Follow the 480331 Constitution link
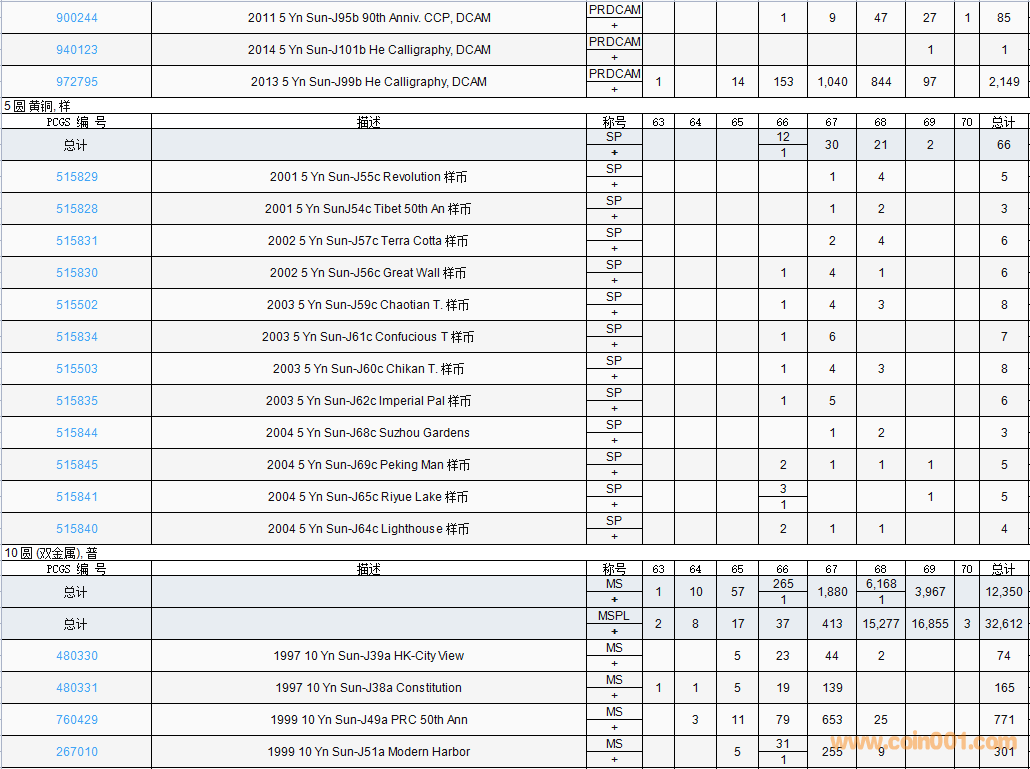The image size is (1030, 769). pos(77,688)
